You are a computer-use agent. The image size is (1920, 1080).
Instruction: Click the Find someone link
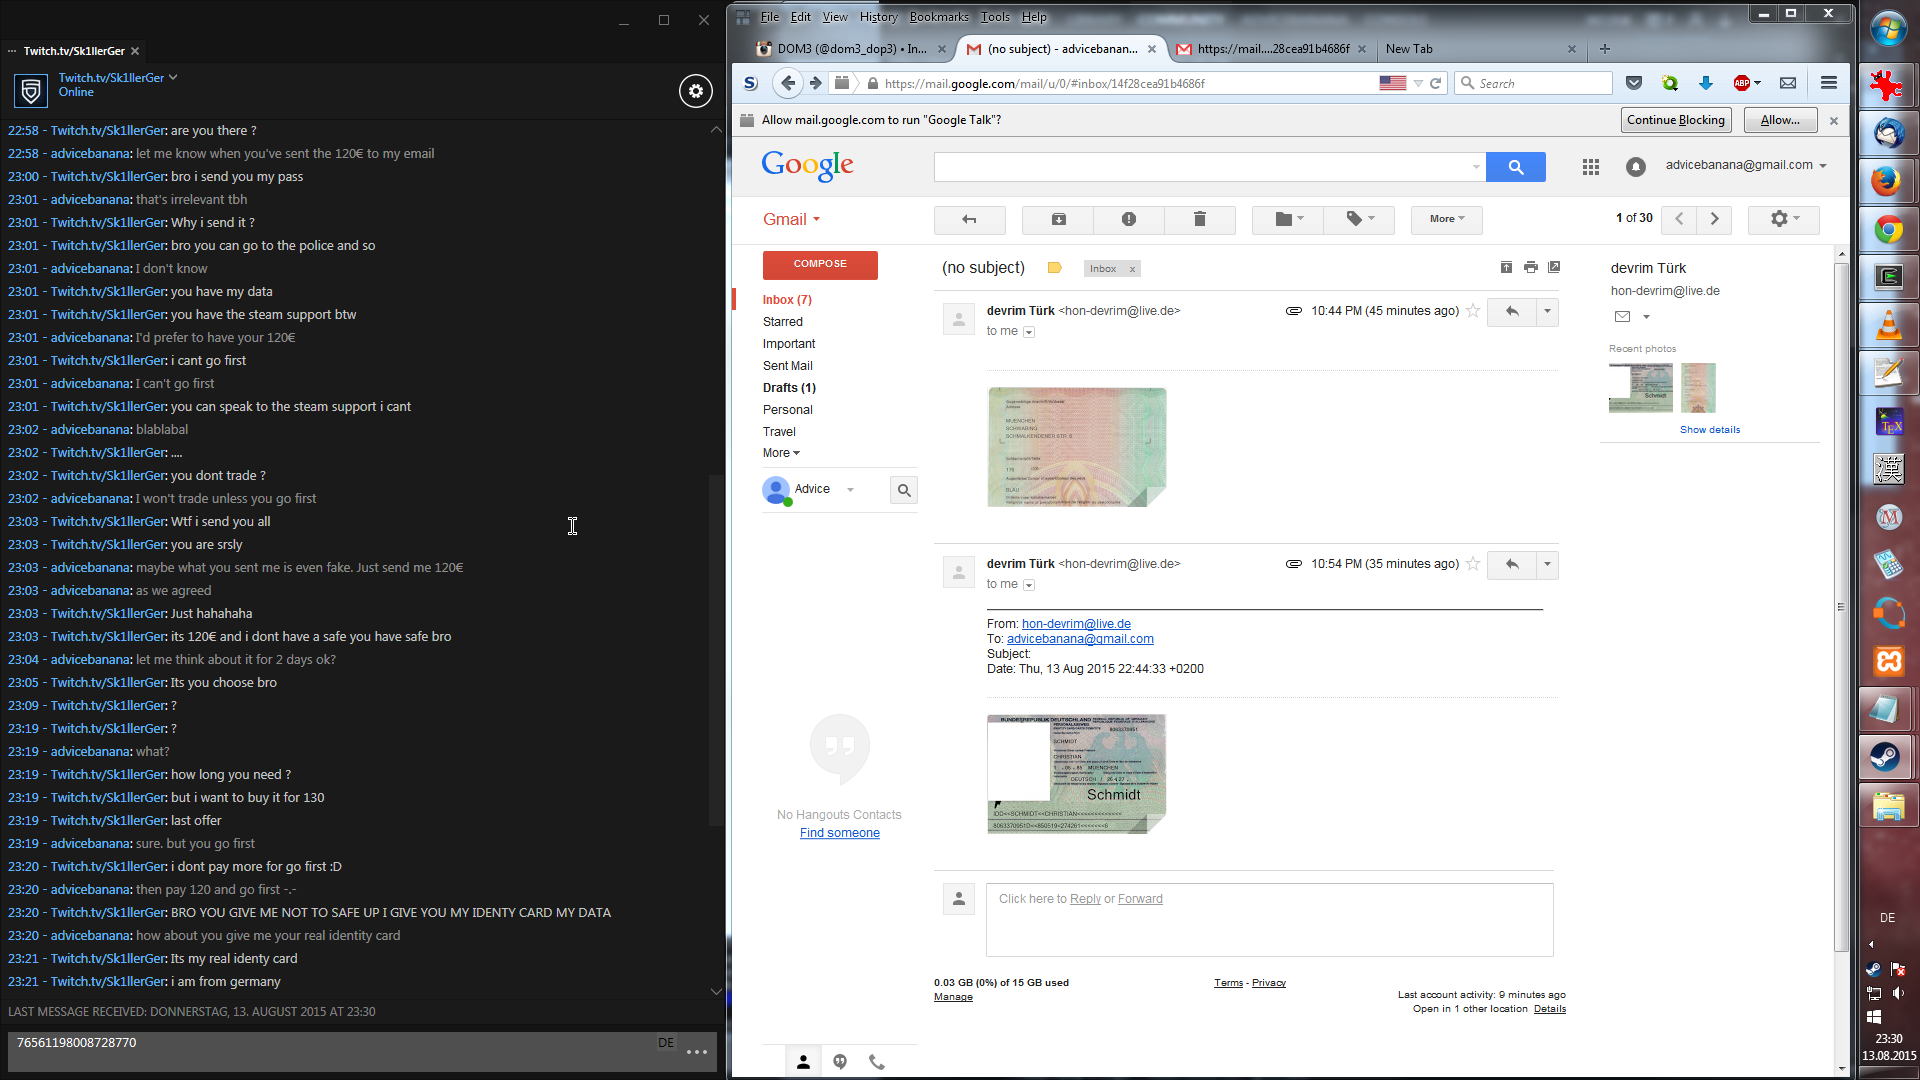(839, 833)
